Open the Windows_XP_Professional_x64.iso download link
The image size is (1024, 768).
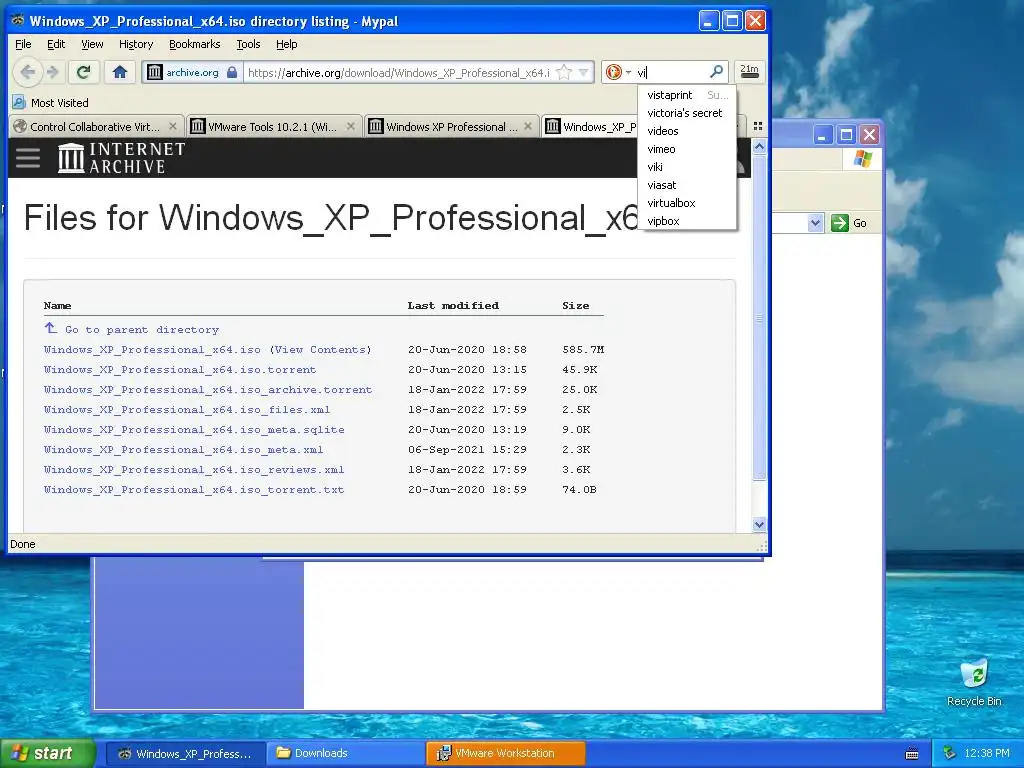click(152, 349)
